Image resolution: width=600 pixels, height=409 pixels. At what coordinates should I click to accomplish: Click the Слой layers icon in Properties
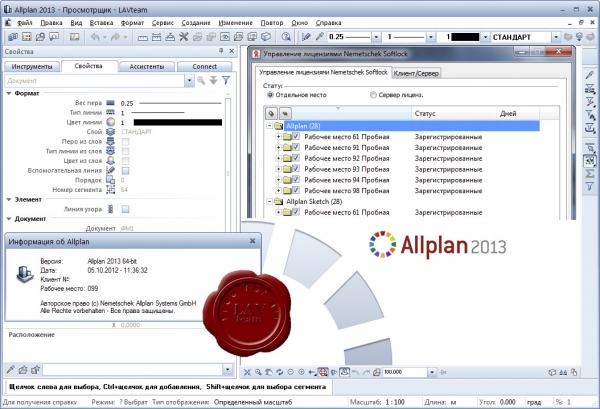110,132
